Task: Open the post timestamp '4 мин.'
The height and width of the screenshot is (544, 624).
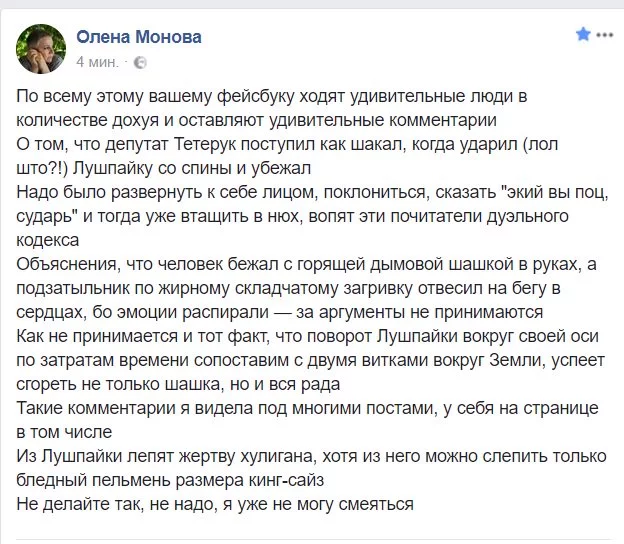Action: coord(98,62)
